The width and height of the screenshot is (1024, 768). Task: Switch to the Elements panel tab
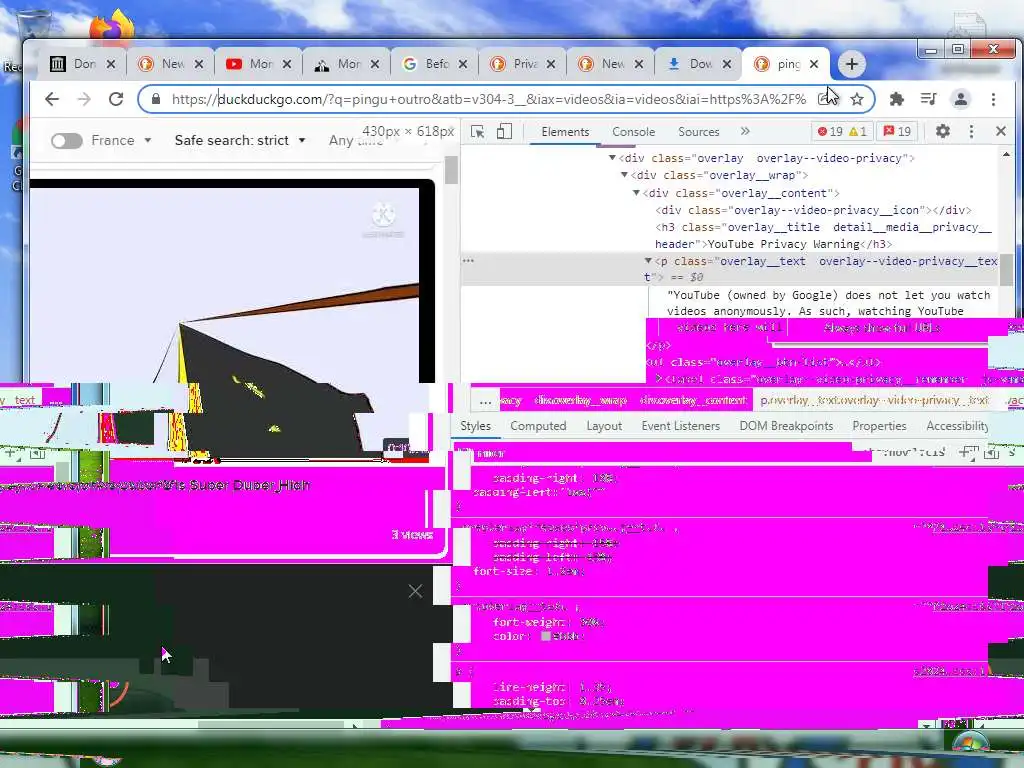(x=565, y=132)
